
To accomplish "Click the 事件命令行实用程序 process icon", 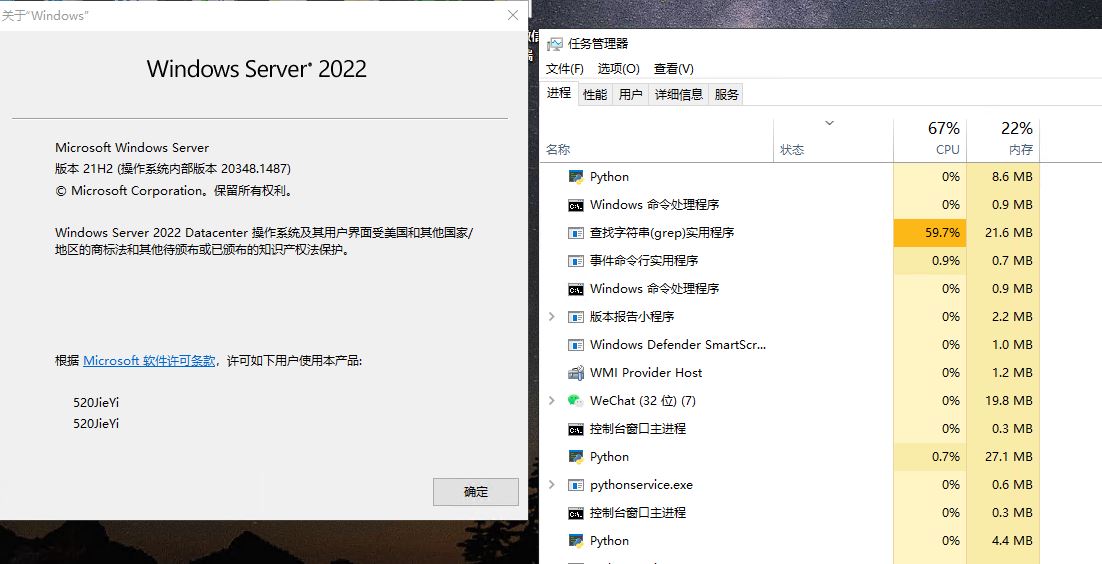I will coord(576,261).
